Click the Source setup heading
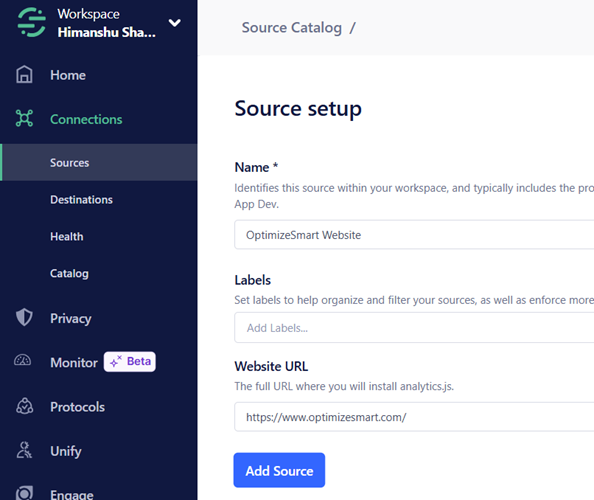The width and height of the screenshot is (594, 500). (298, 109)
